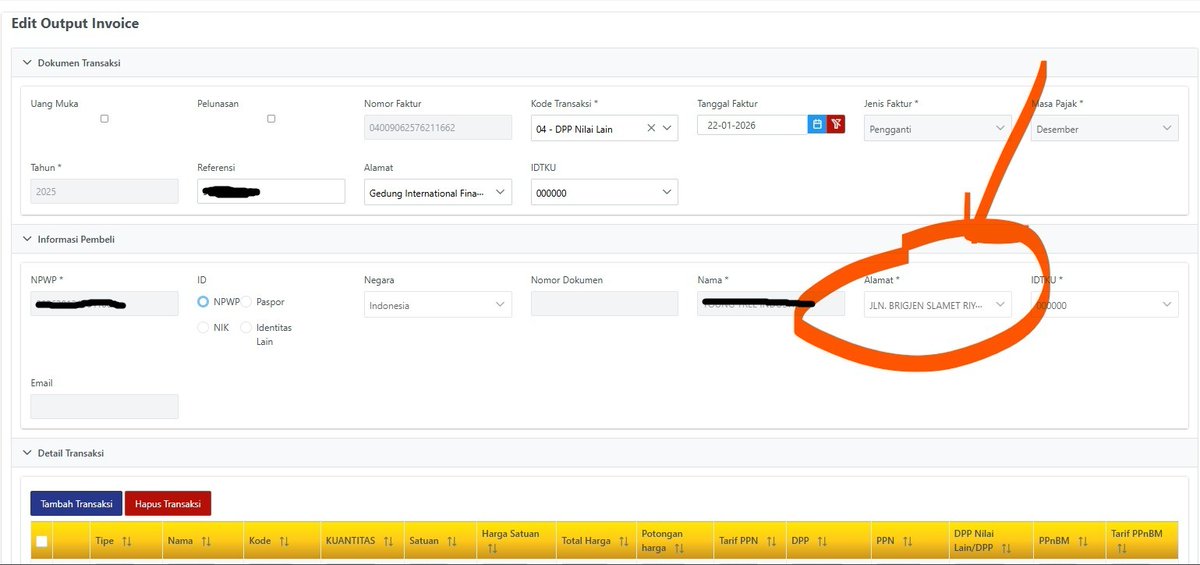Open the seller Alamat dropdown showing Gedung International

[x=438, y=192]
